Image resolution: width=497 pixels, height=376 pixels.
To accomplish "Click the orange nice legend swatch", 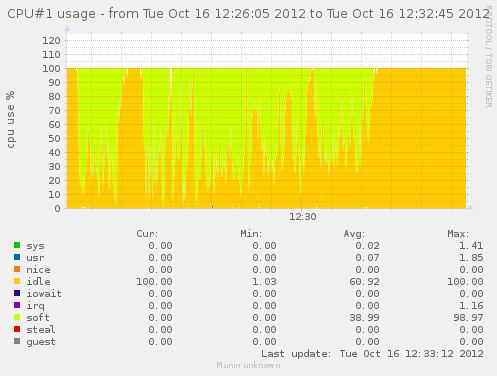I will [x=17, y=269].
